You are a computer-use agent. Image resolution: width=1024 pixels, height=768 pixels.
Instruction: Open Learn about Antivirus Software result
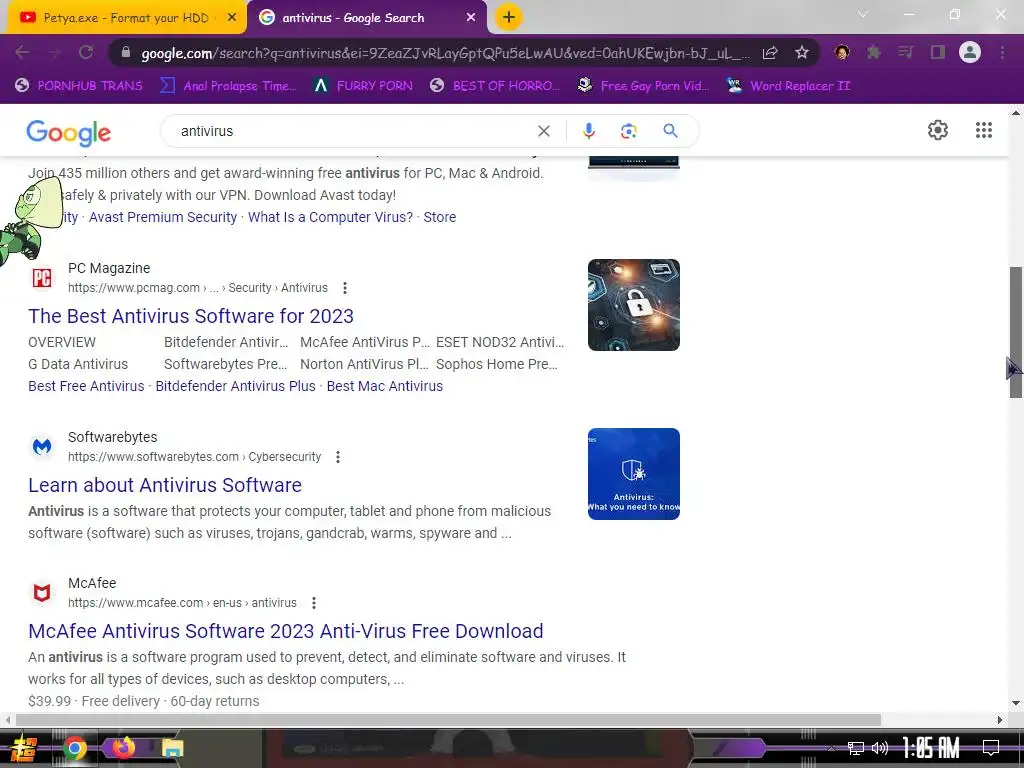tap(165, 485)
